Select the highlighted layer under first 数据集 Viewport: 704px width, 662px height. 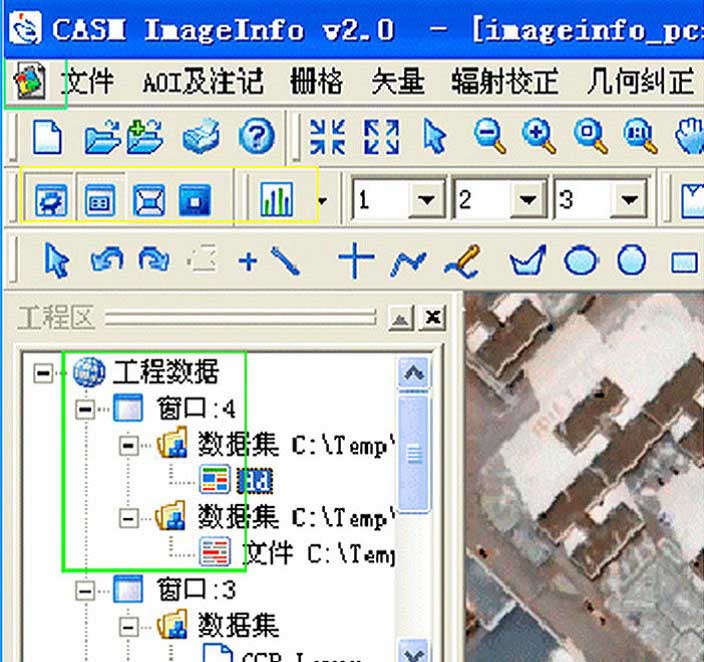point(254,481)
